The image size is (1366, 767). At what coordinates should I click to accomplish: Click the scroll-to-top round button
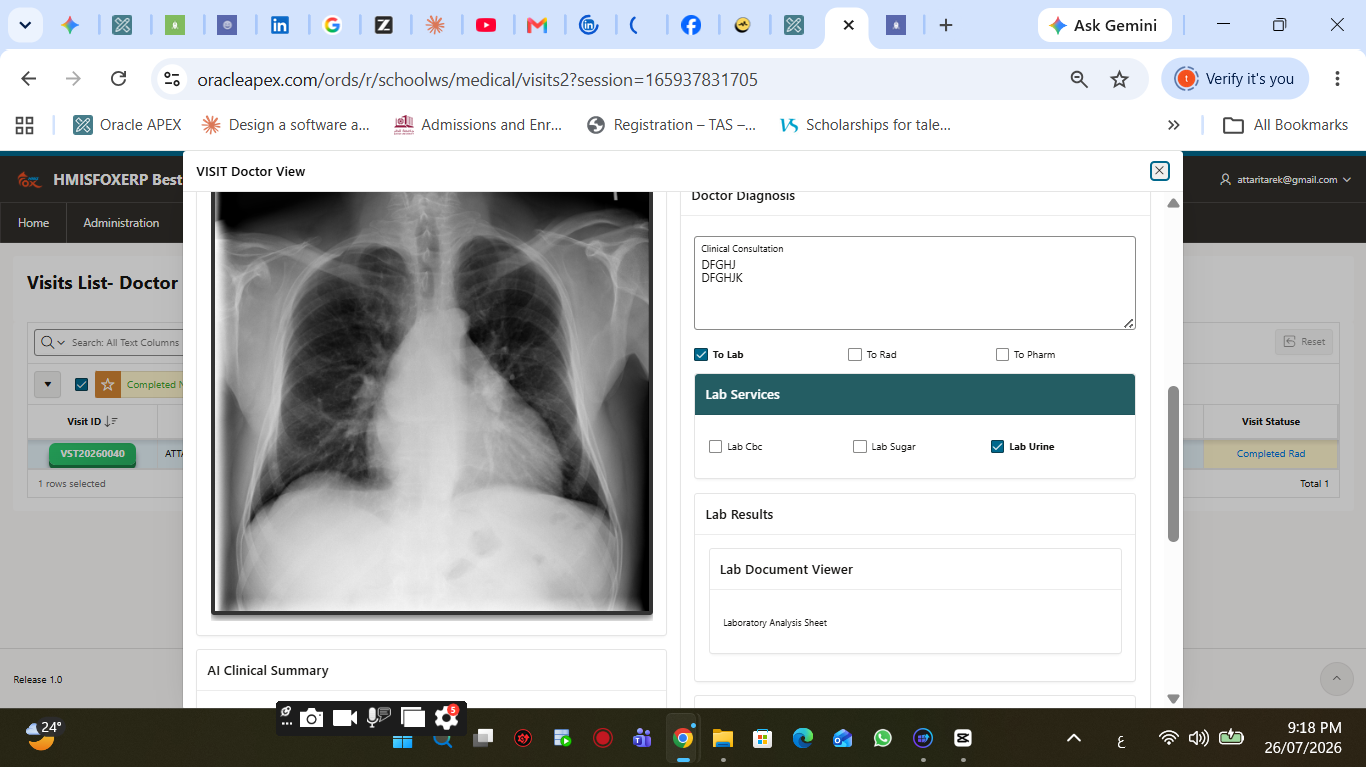pyautogui.click(x=1337, y=679)
